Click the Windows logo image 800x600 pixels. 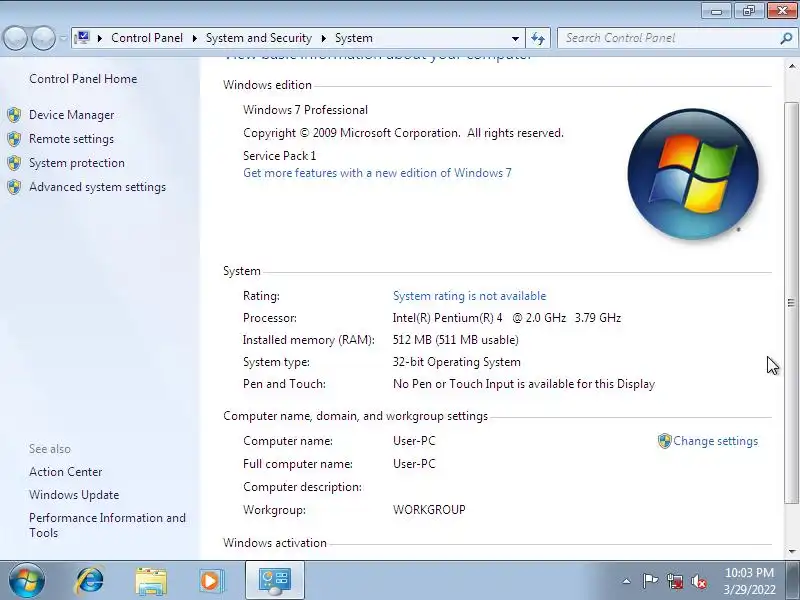coord(693,174)
